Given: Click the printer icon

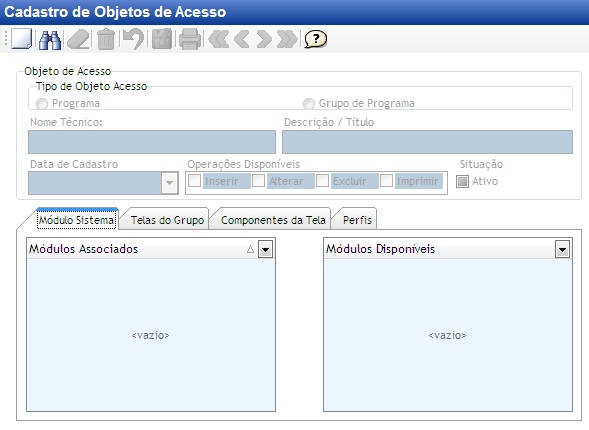Looking at the screenshot, I should click(x=190, y=39).
